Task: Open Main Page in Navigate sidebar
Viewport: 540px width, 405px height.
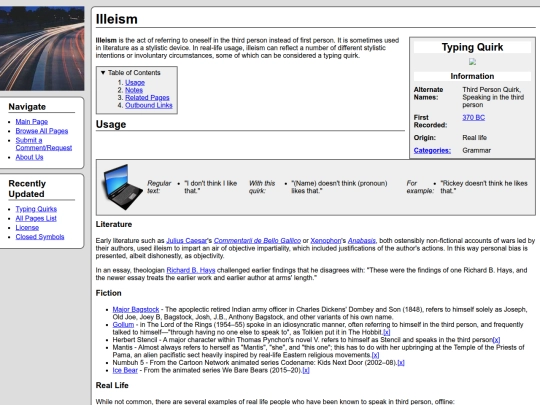Action: pyautogui.click(x=32, y=122)
